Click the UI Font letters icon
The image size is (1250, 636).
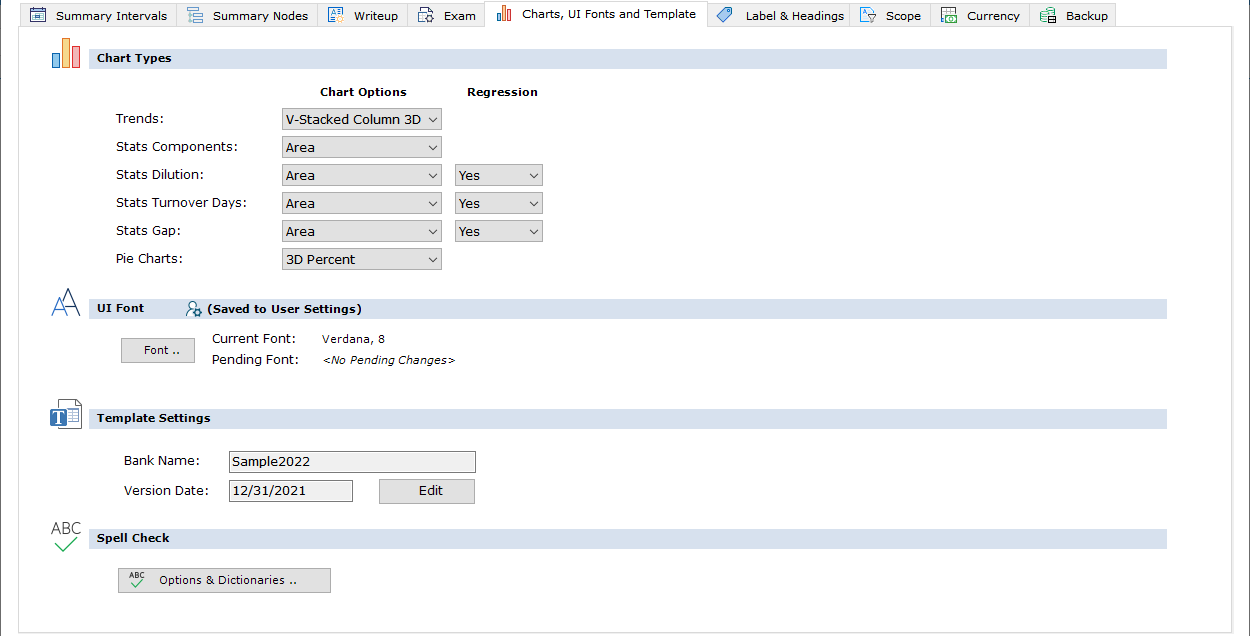(66, 303)
